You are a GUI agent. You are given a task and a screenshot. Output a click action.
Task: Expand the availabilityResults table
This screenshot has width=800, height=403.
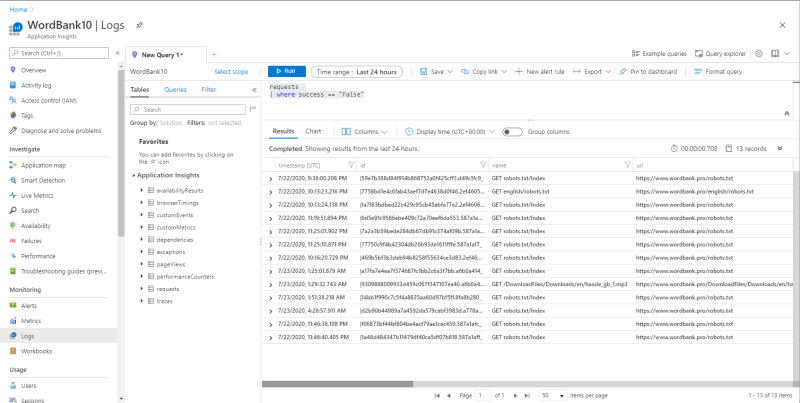141,190
